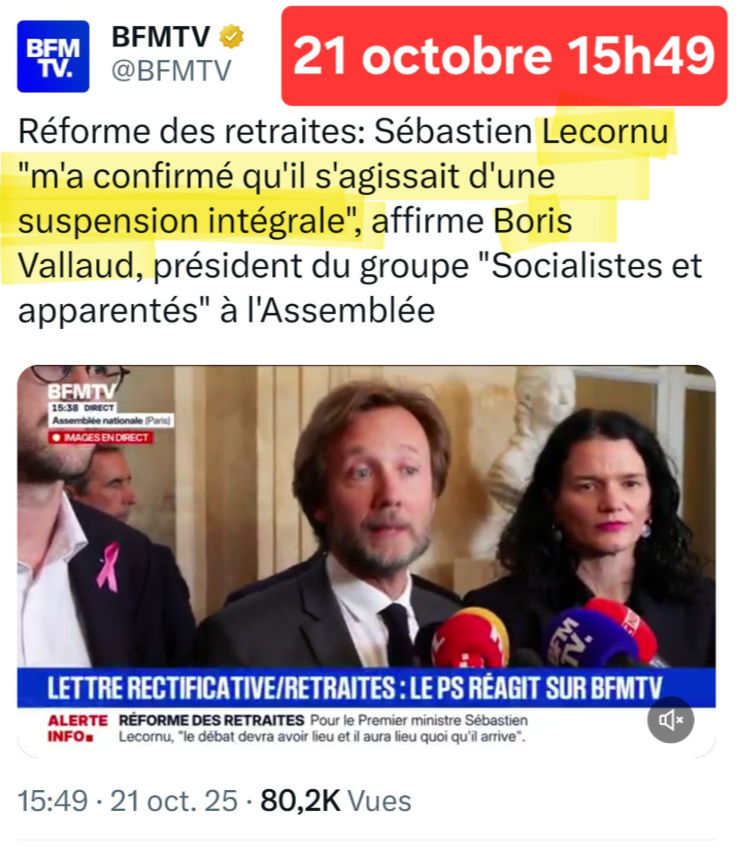Click the red '21 octobre 15h49' label

coord(504,56)
